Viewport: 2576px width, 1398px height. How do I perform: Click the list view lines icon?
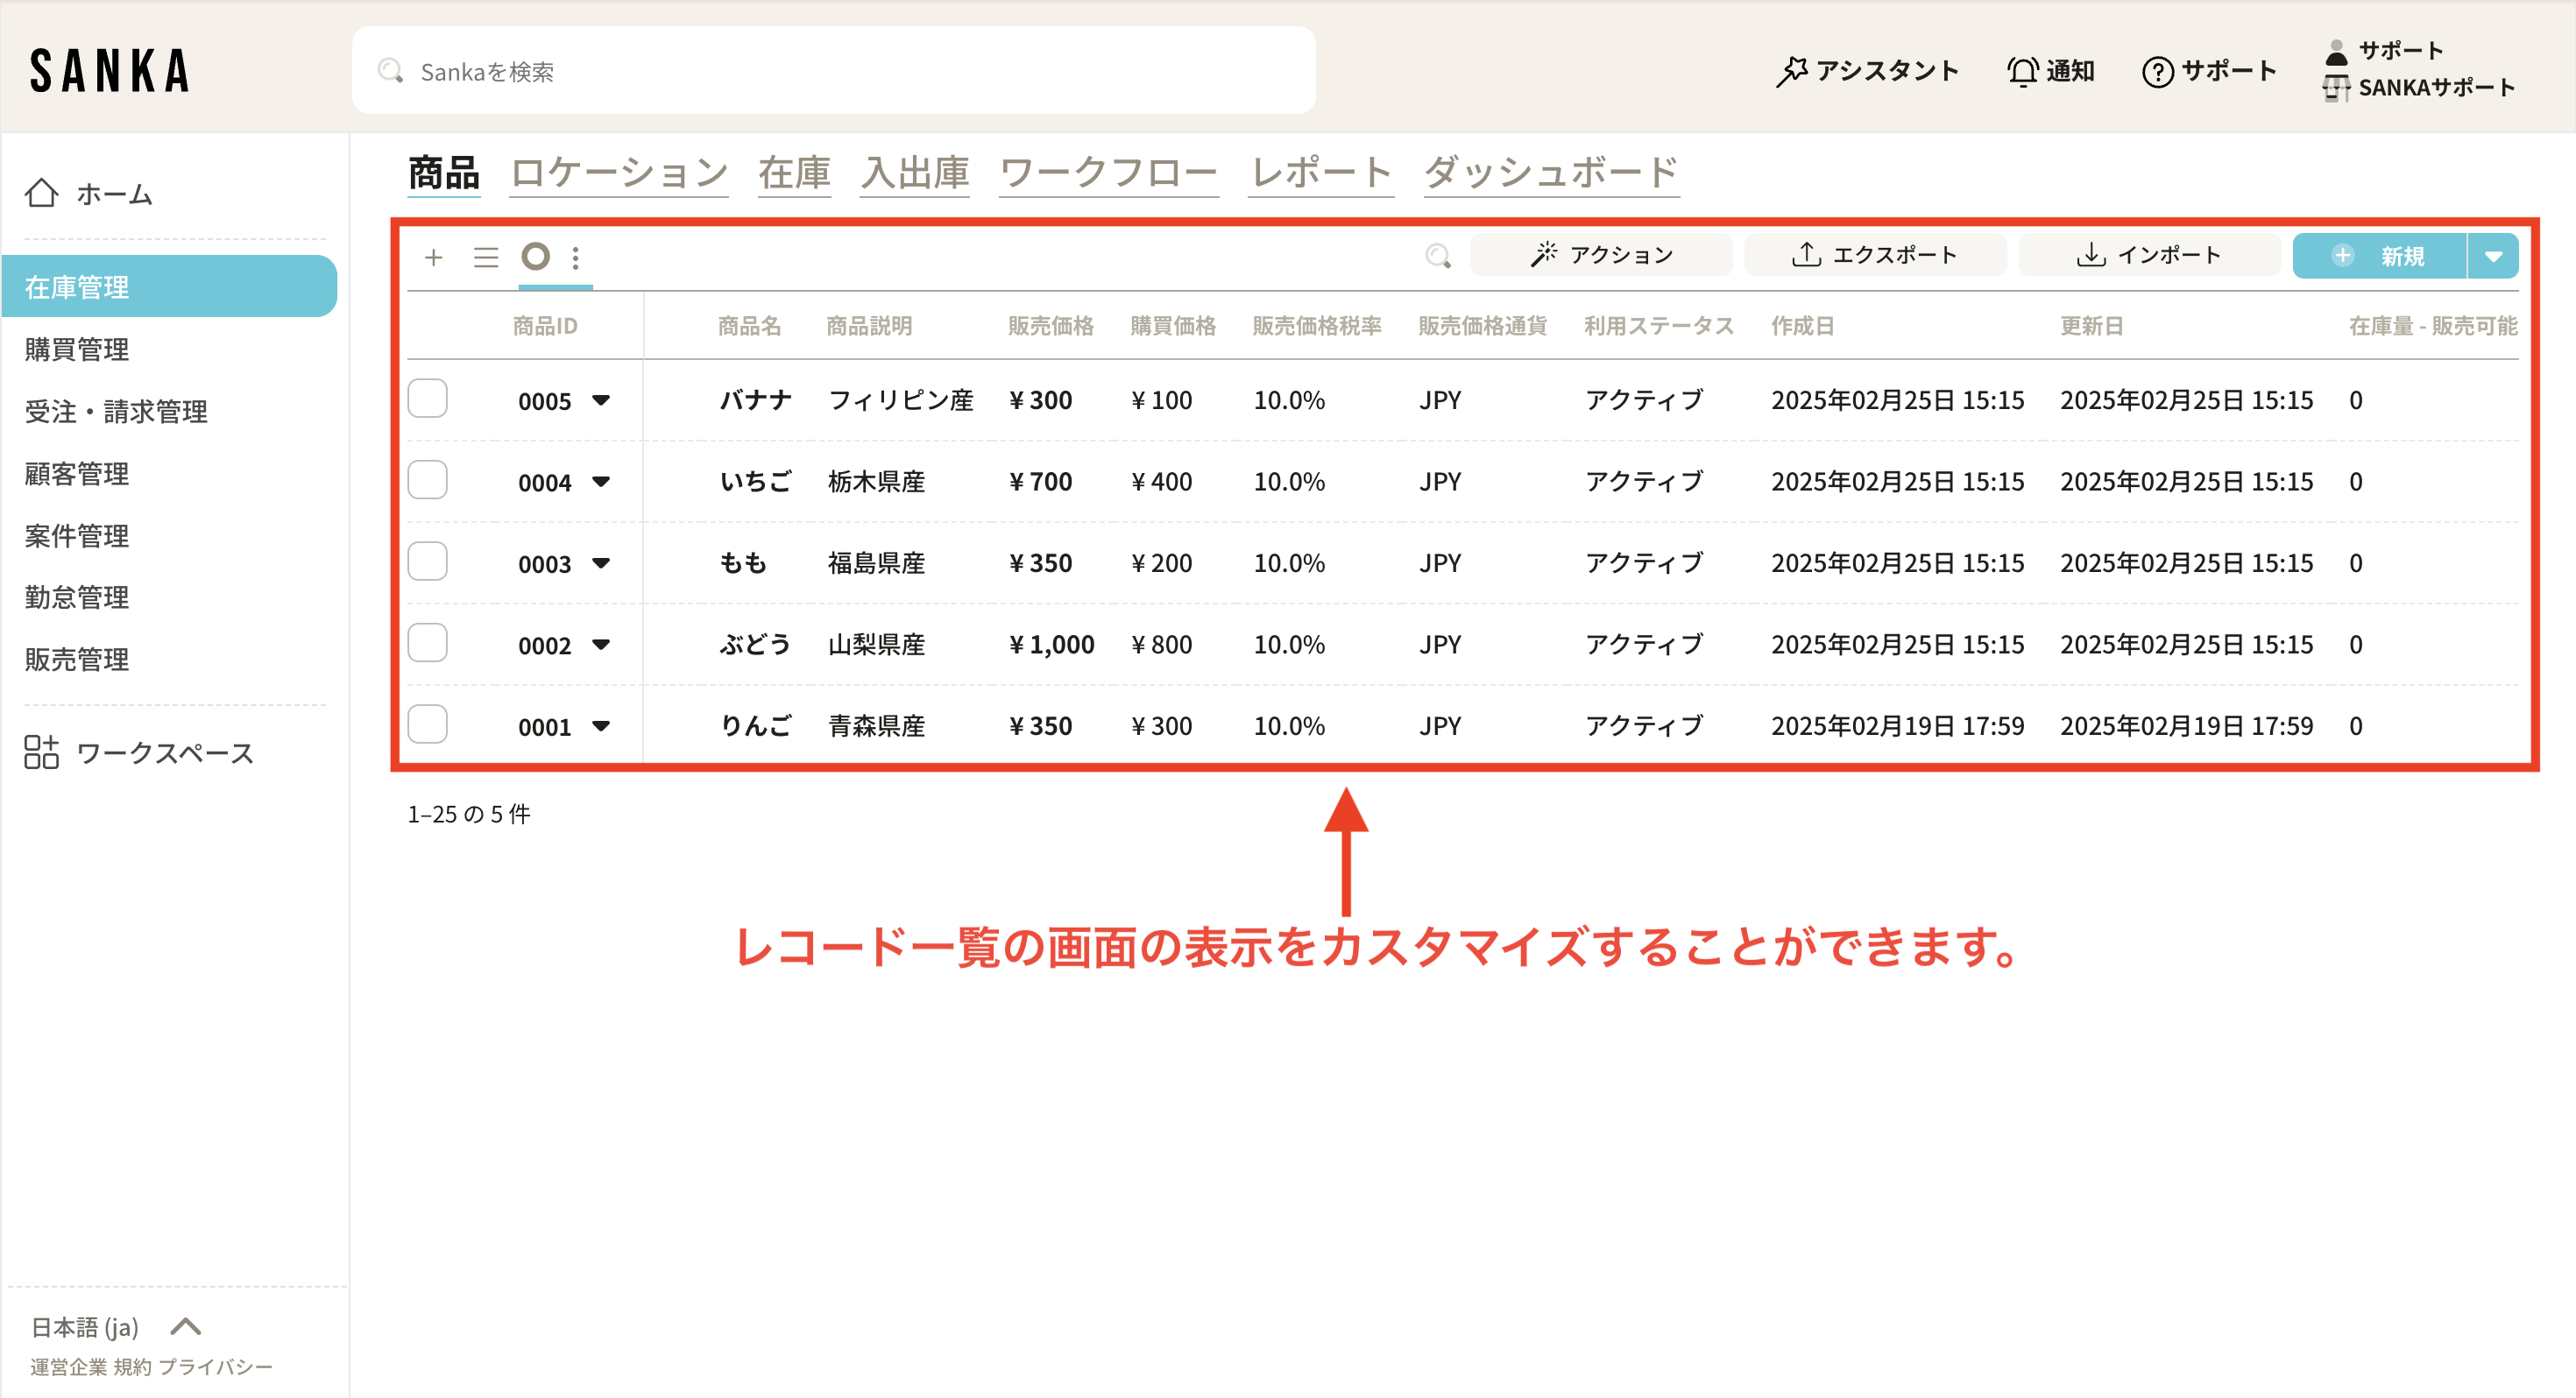(486, 257)
